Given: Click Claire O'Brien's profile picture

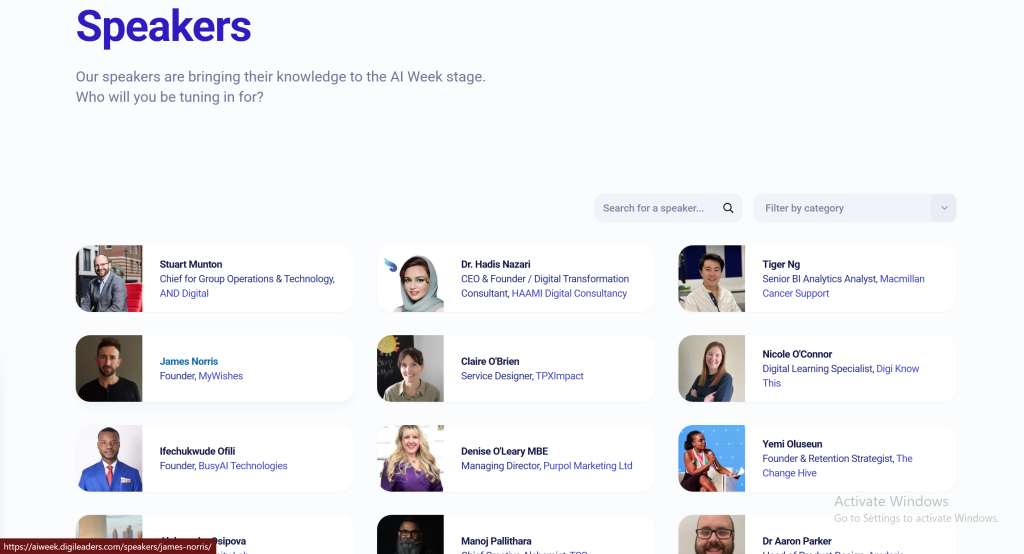Looking at the screenshot, I should pos(410,368).
